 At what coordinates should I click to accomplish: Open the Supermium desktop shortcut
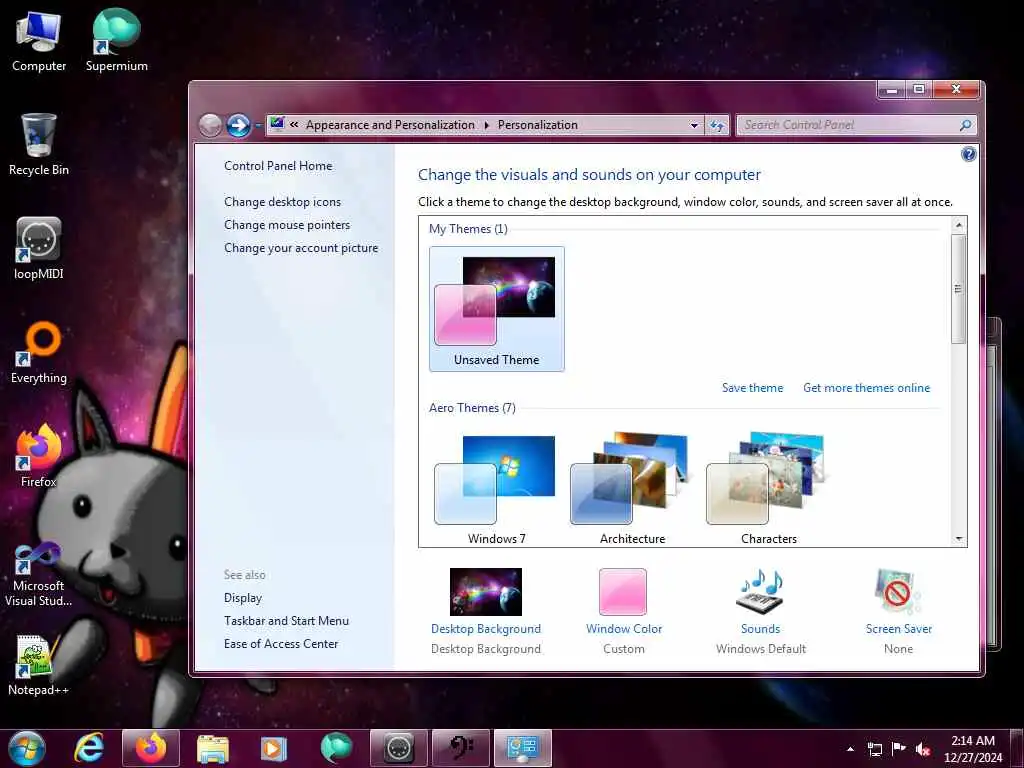(116, 41)
